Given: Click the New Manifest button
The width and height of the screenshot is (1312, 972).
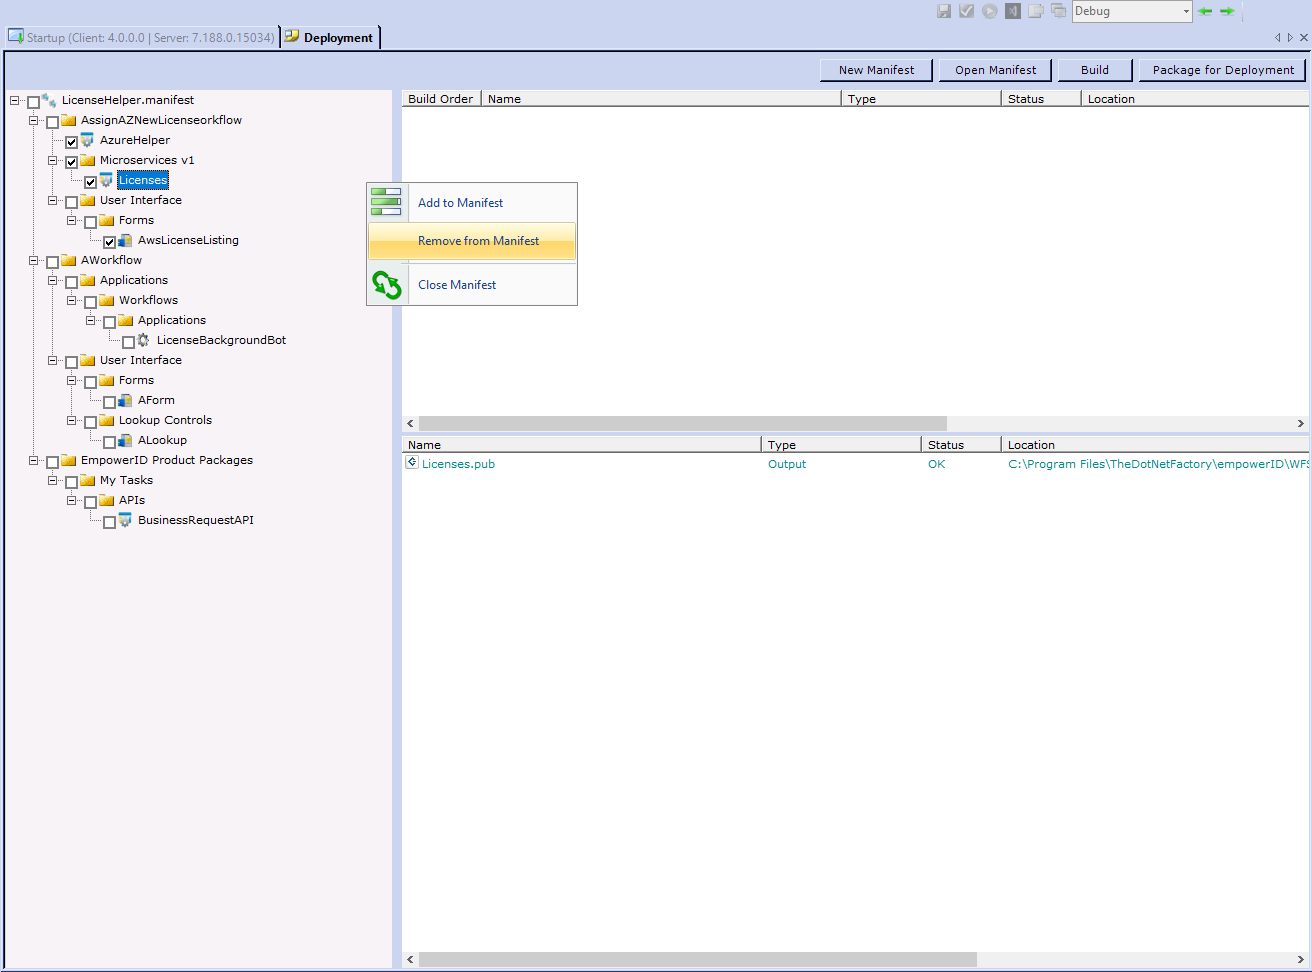Looking at the screenshot, I should coord(876,70).
